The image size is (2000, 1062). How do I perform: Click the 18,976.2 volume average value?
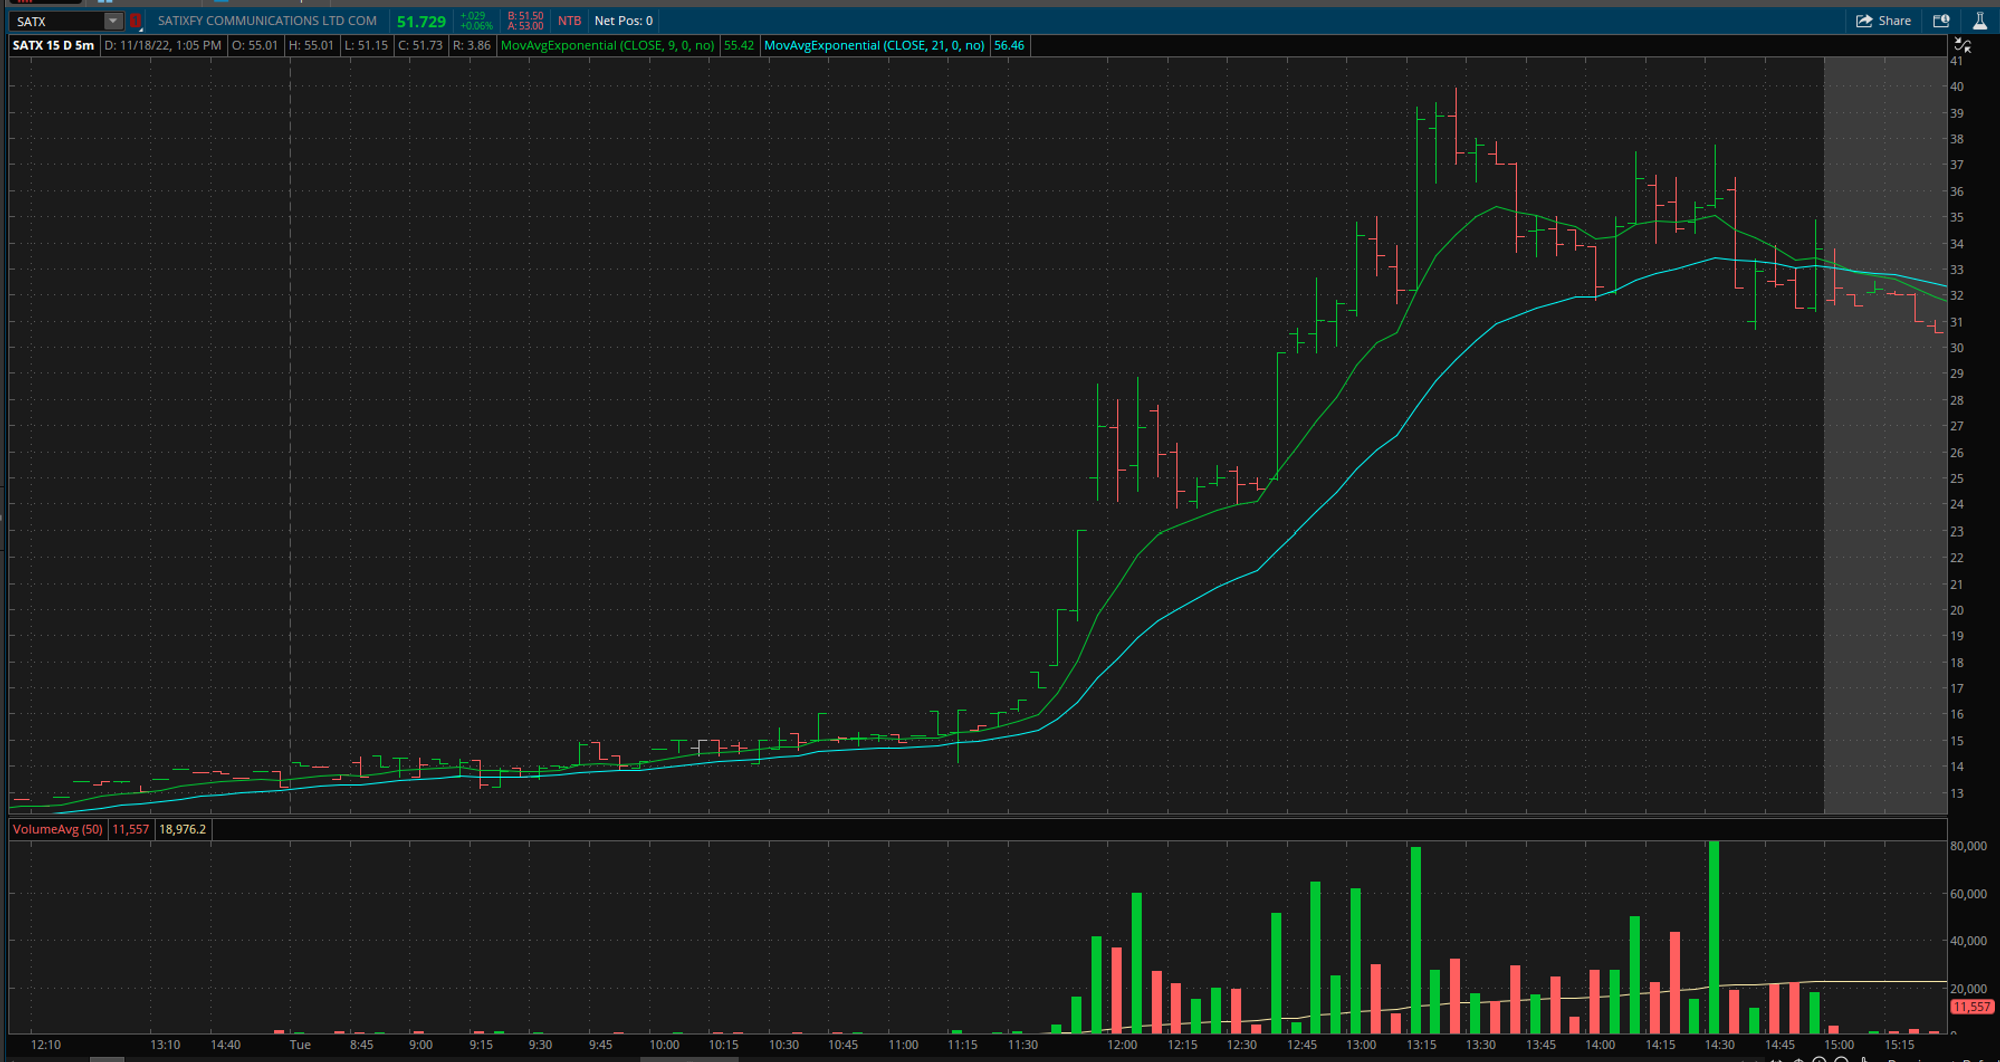coord(182,829)
